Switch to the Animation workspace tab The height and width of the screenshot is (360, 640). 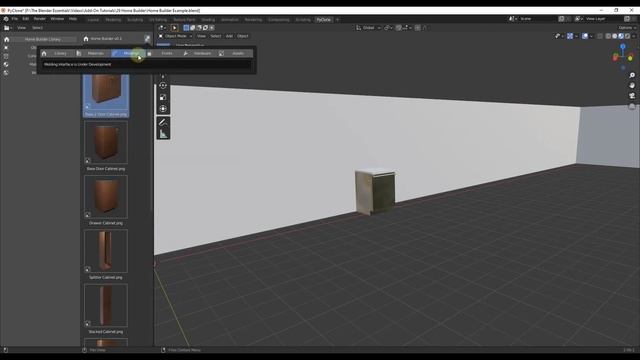[x=229, y=20]
